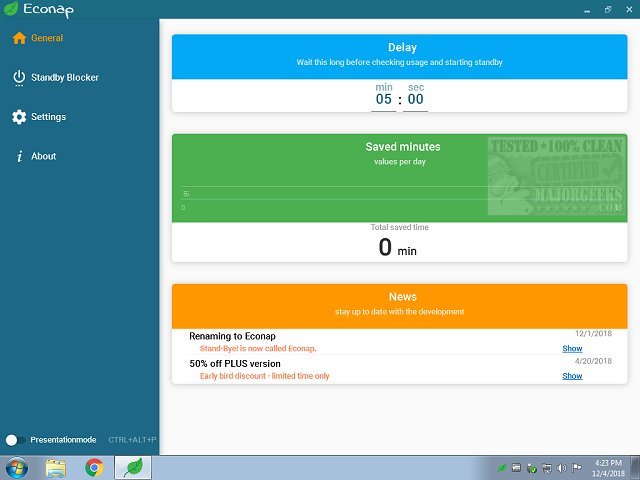Viewport: 640px width, 480px height.
Task: Click the Presentationmode label
Action: tap(63, 440)
